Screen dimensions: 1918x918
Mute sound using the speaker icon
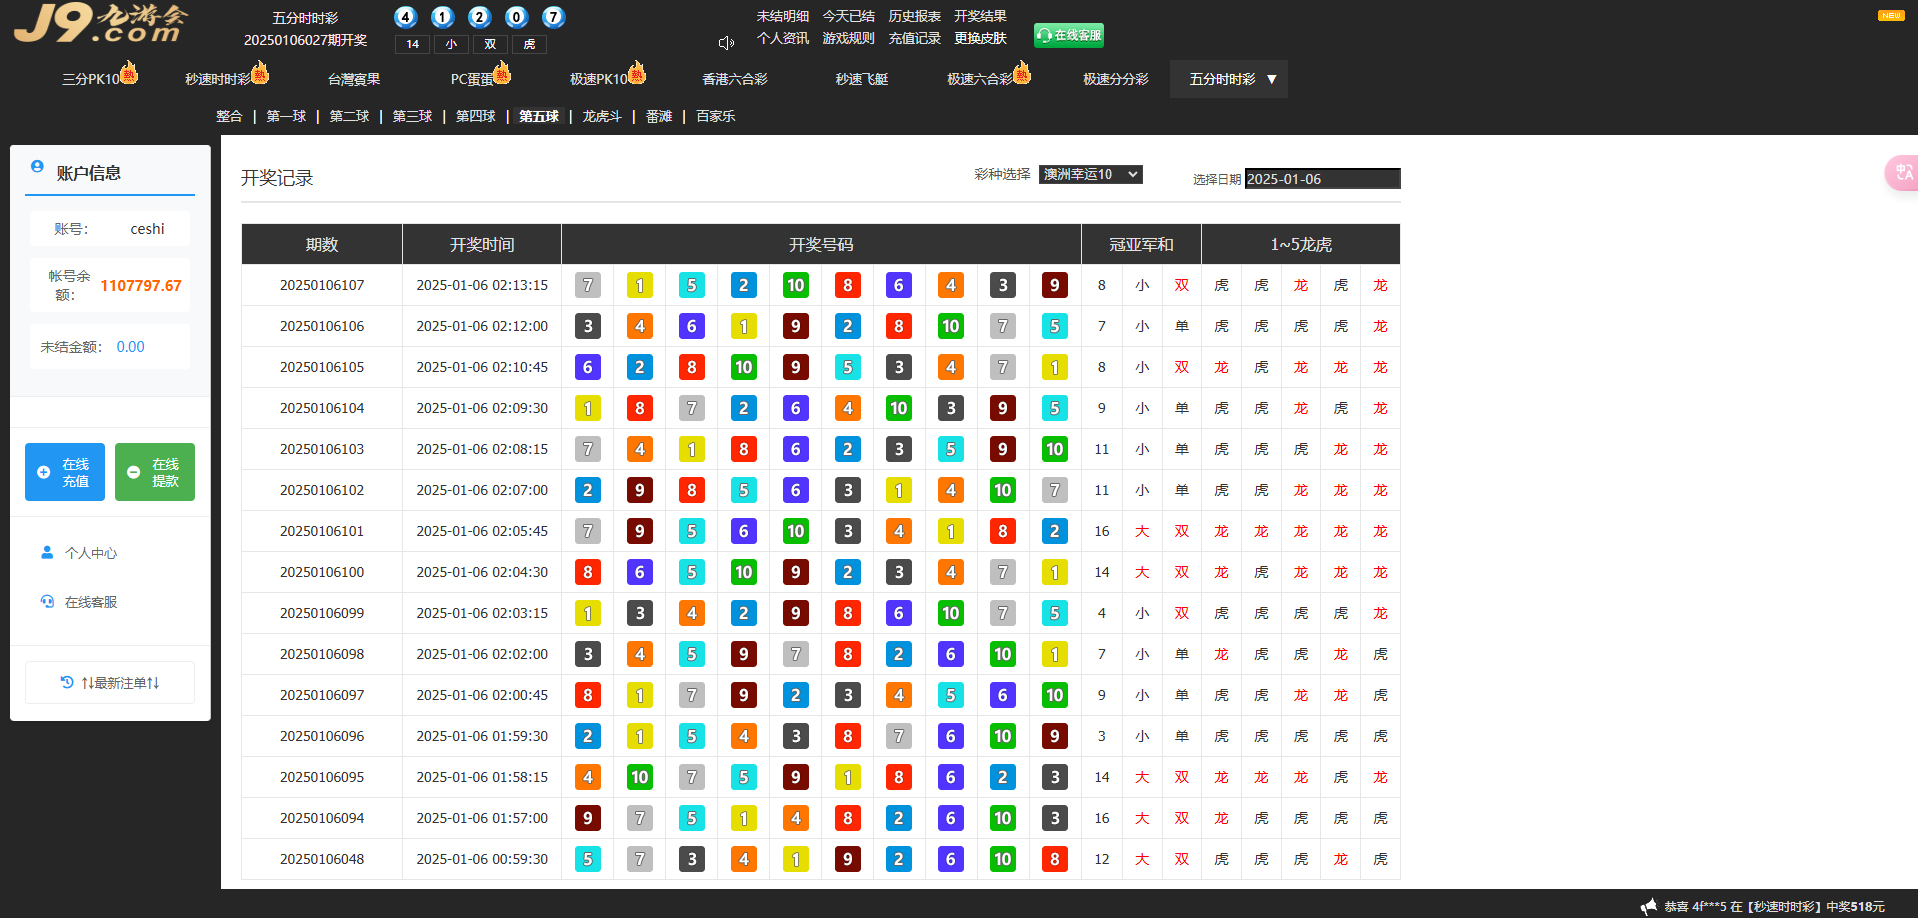pyautogui.click(x=726, y=43)
